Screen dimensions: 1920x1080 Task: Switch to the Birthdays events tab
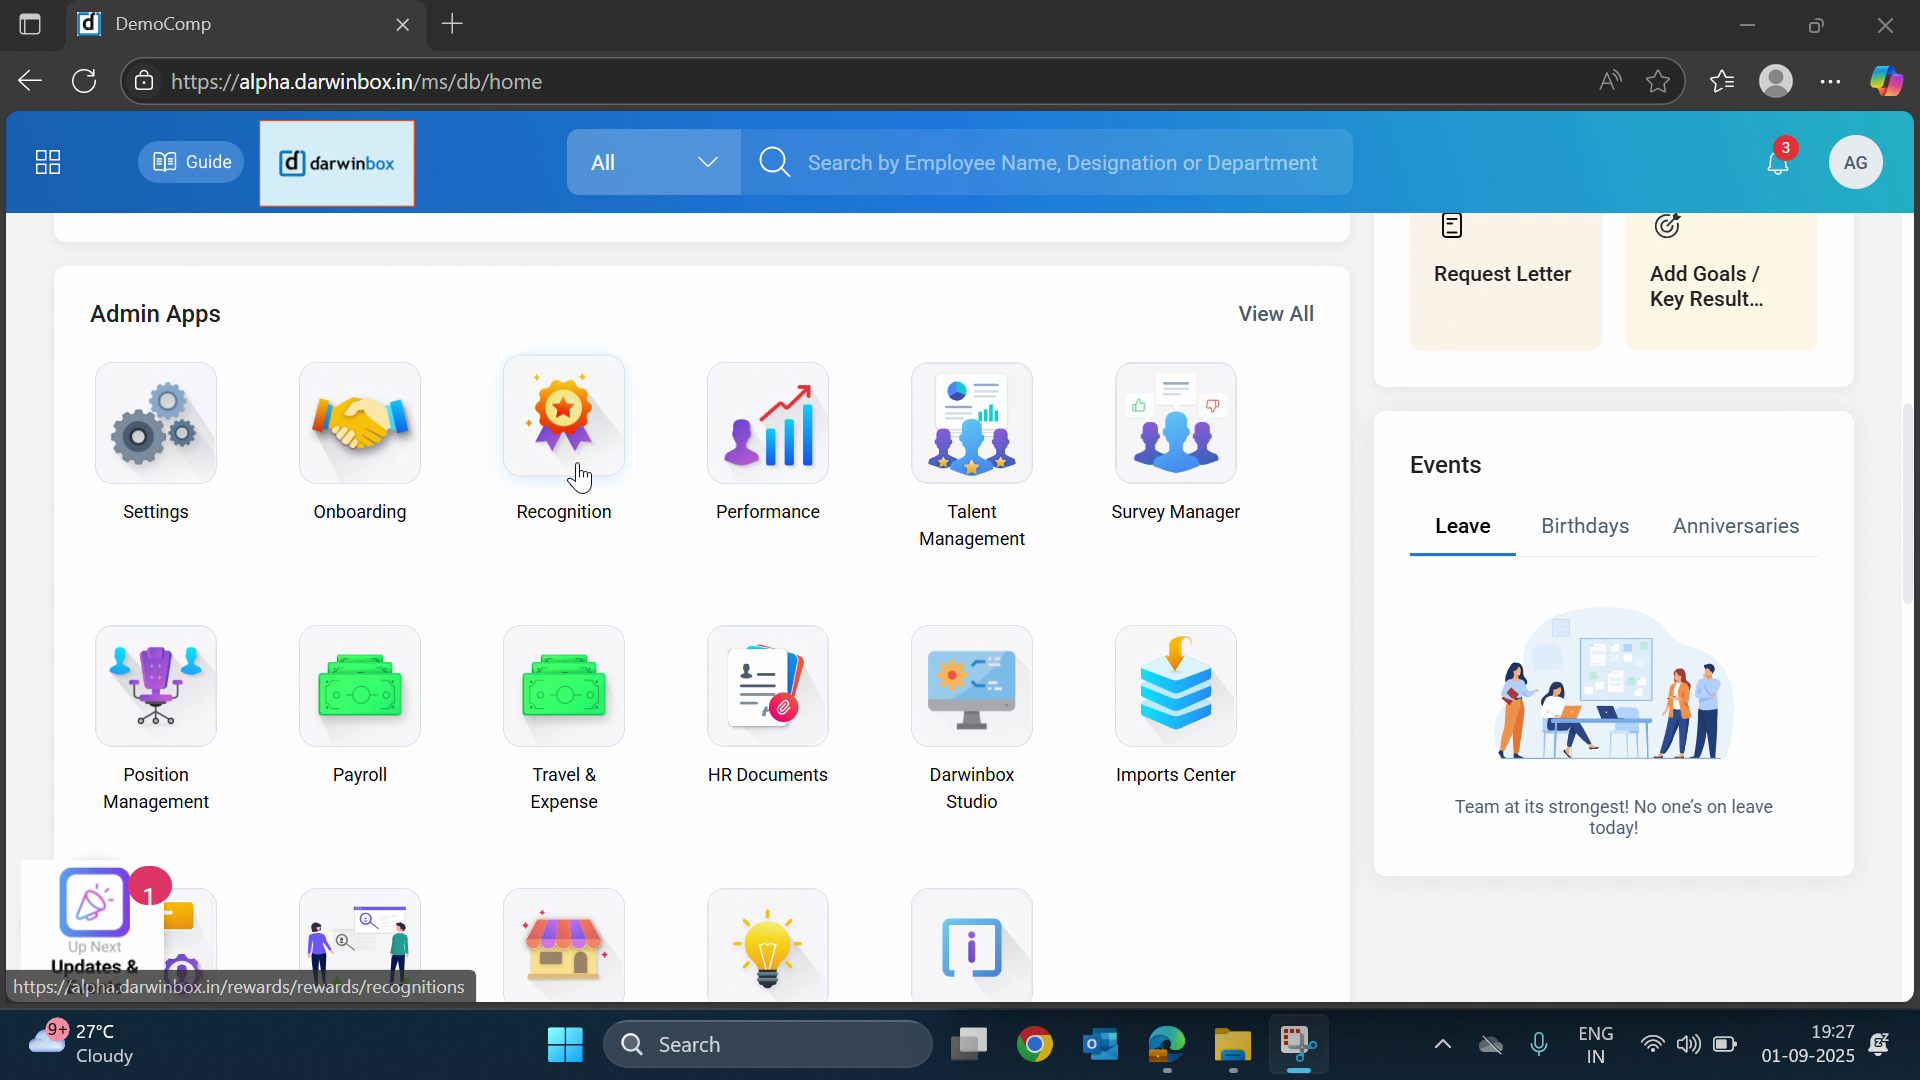point(1584,526)
